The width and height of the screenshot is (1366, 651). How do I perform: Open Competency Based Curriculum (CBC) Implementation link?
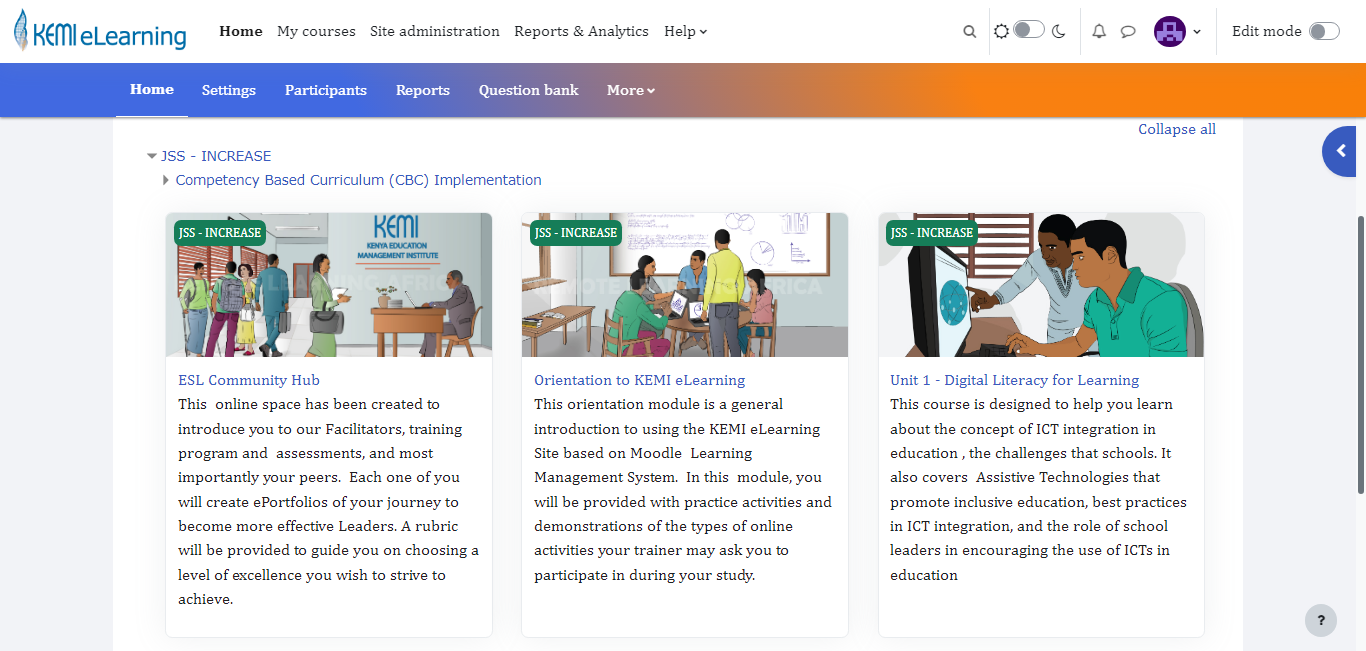pyautogui.click(x=358, y=181)
